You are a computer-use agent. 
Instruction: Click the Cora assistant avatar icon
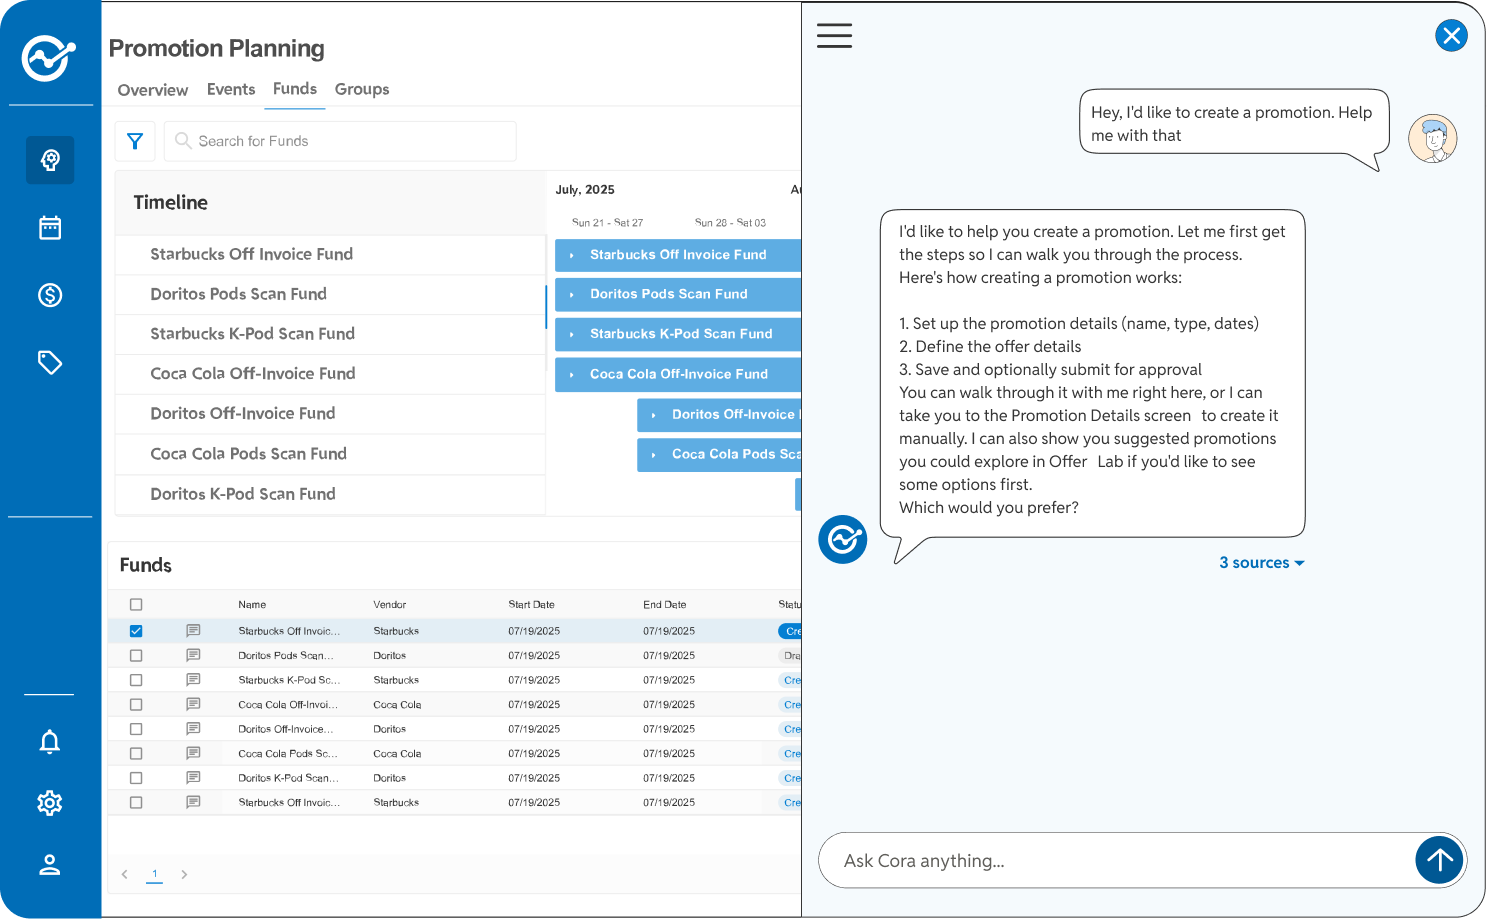[x=842, y=540]
